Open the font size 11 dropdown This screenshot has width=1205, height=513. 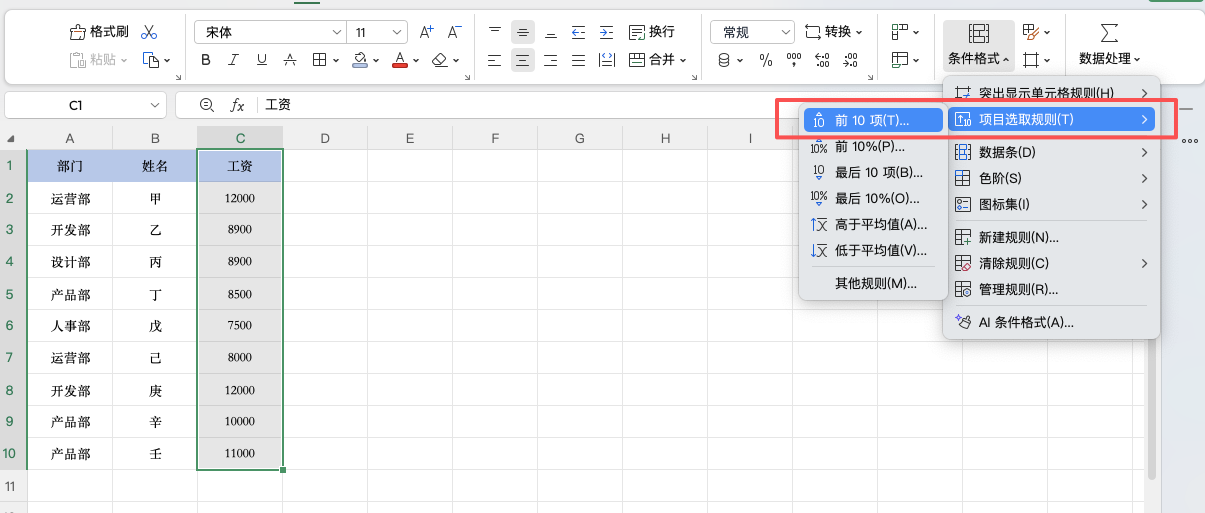tap(397, 32)
